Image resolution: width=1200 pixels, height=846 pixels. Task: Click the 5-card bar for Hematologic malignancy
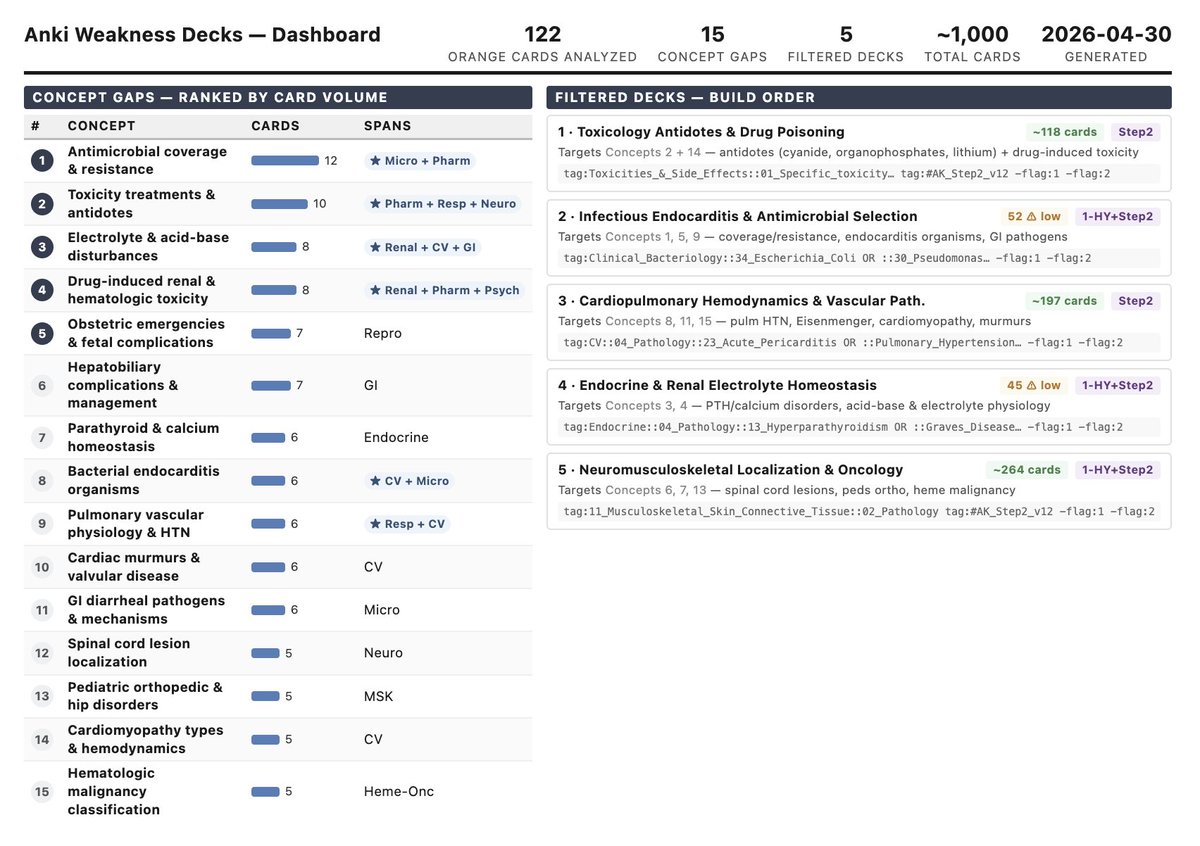(265, 791)
